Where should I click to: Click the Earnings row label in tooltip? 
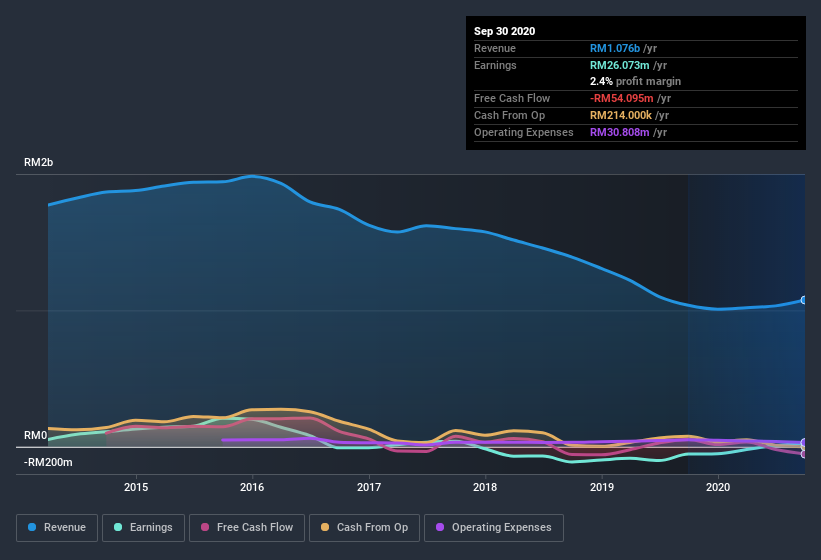(x=495, y=65)
